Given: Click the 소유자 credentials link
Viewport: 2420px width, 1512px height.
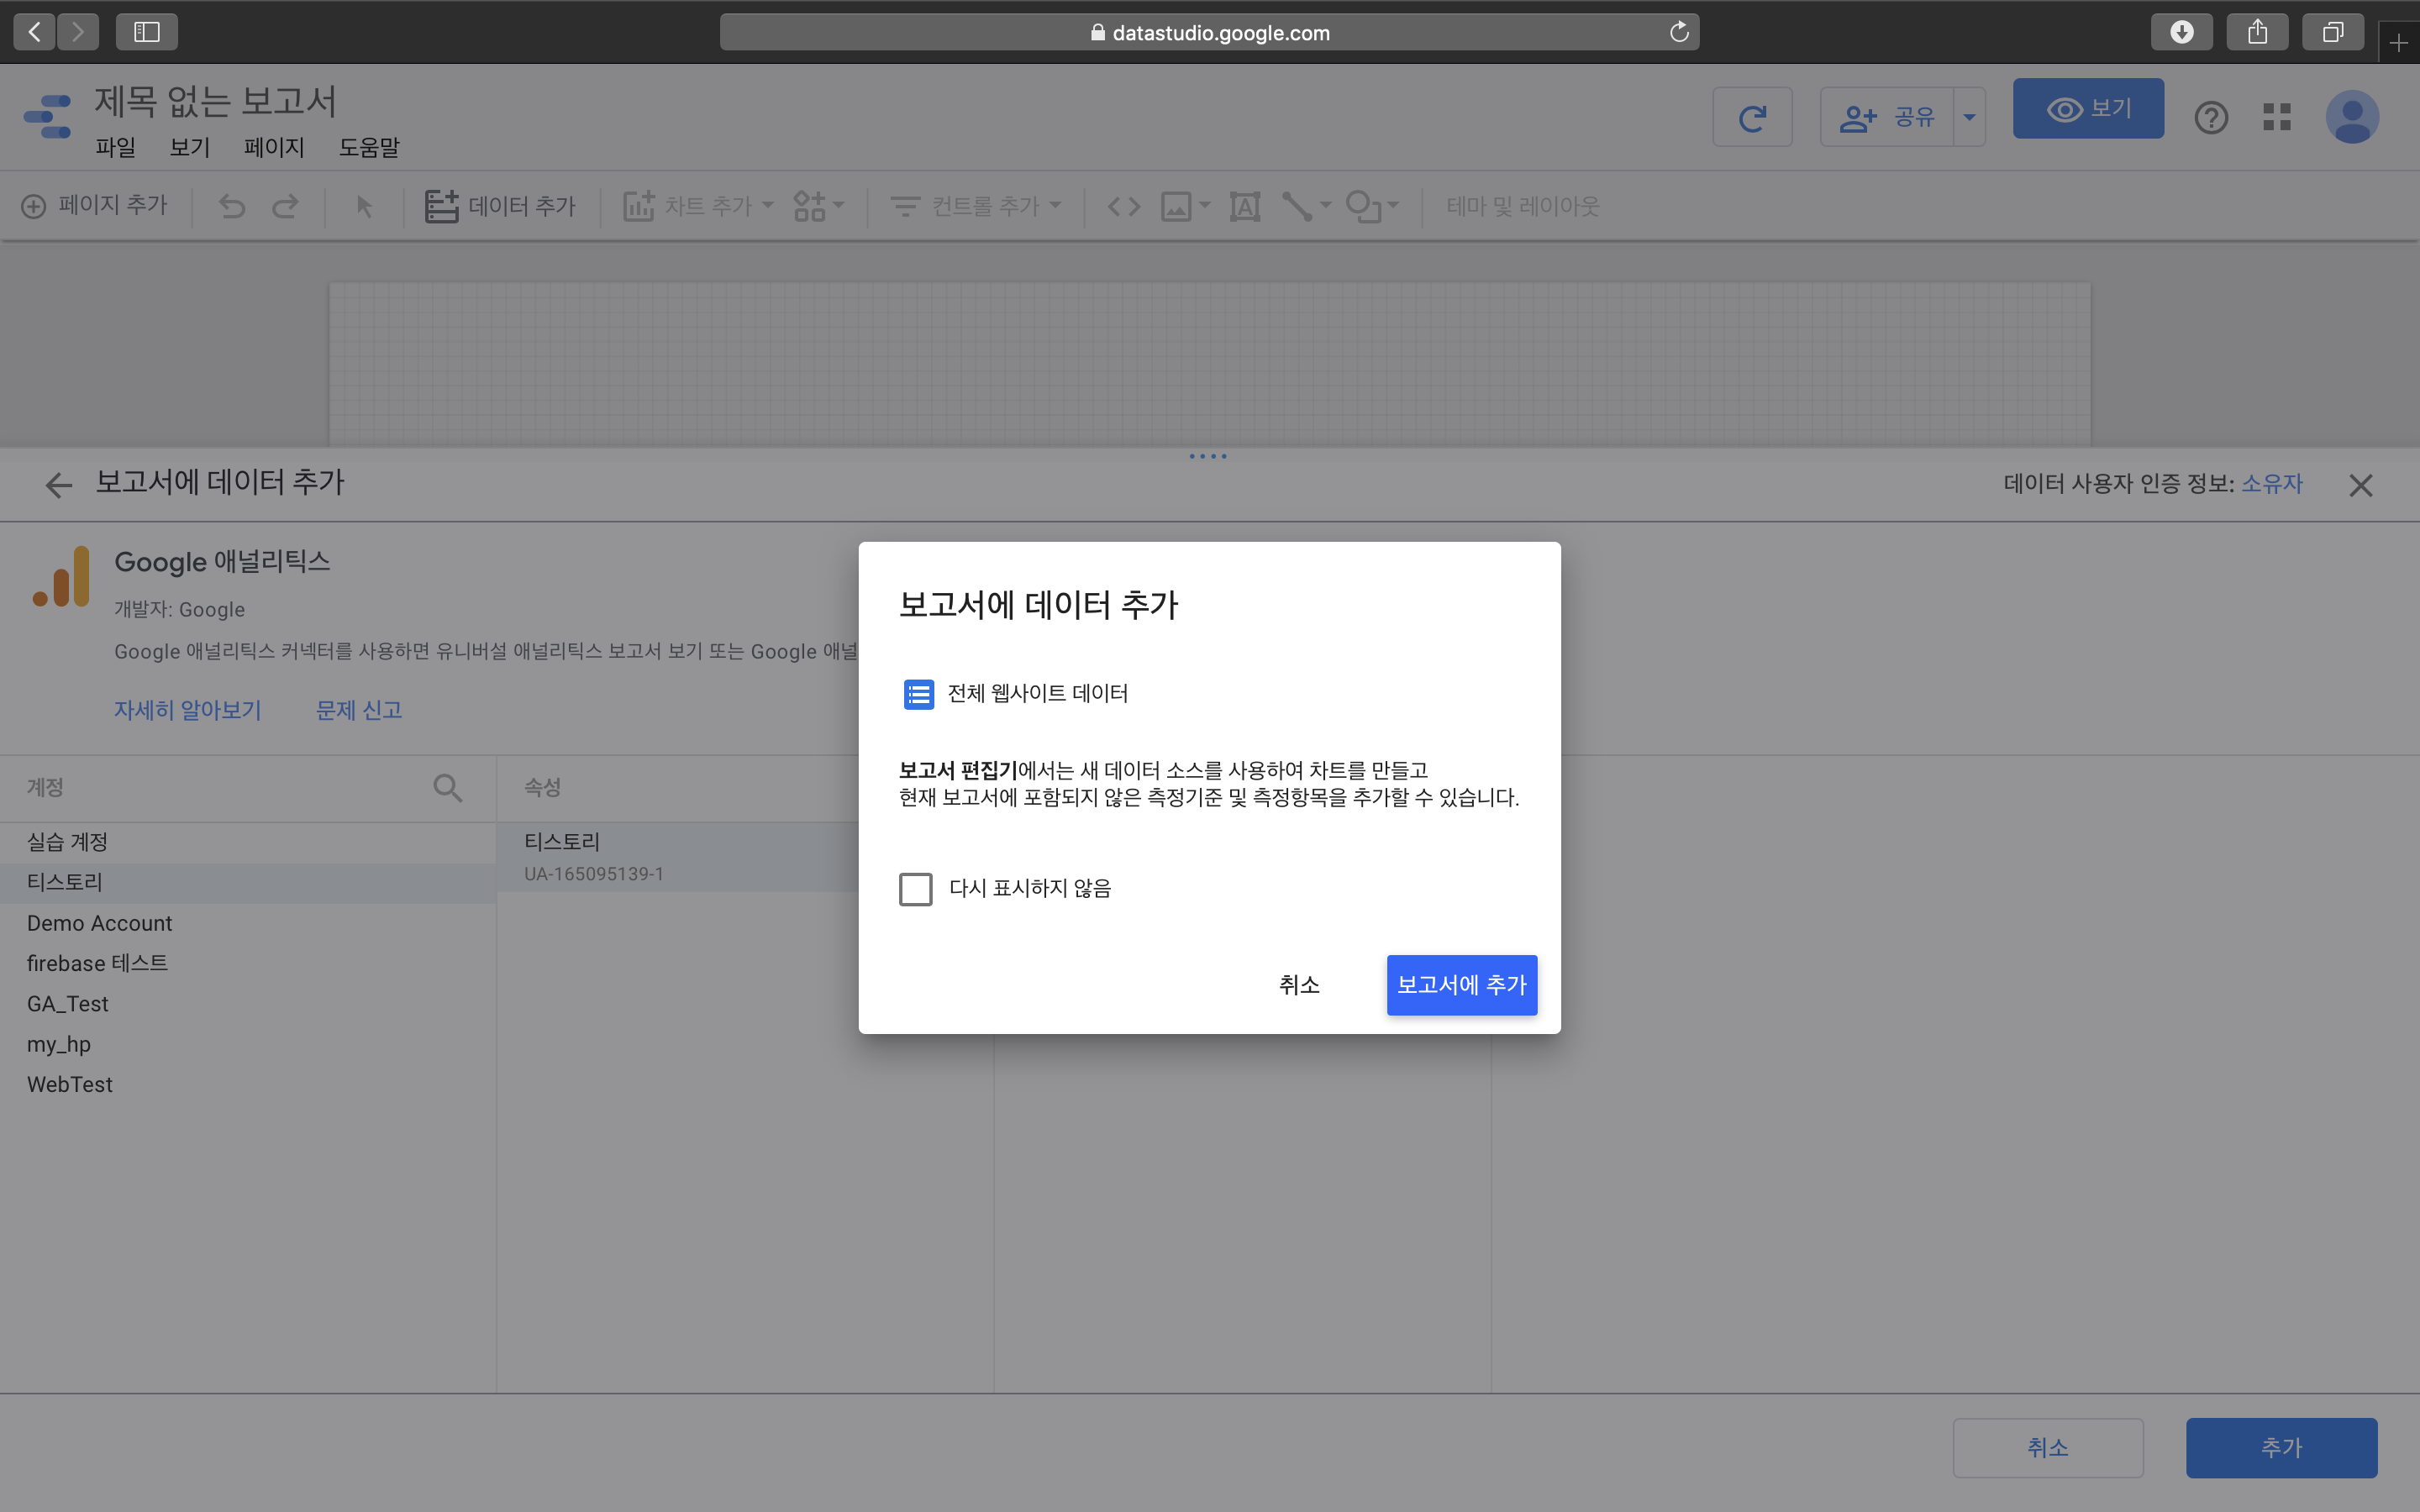Looking at the screenshot, I should point(2272,484).
